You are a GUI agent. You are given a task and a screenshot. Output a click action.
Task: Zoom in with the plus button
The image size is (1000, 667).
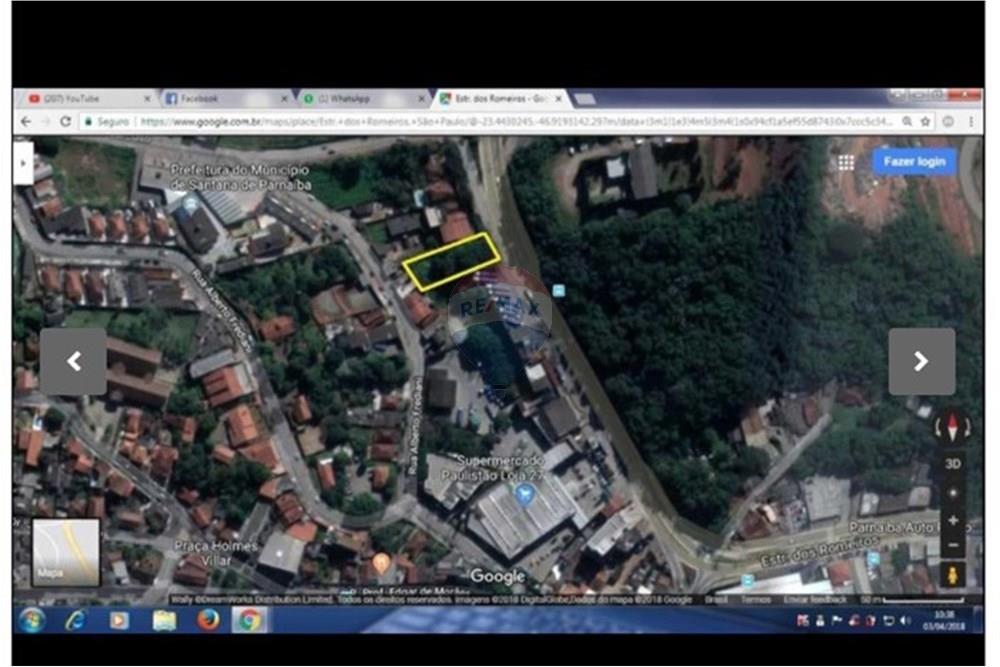[x=953, y=521]
